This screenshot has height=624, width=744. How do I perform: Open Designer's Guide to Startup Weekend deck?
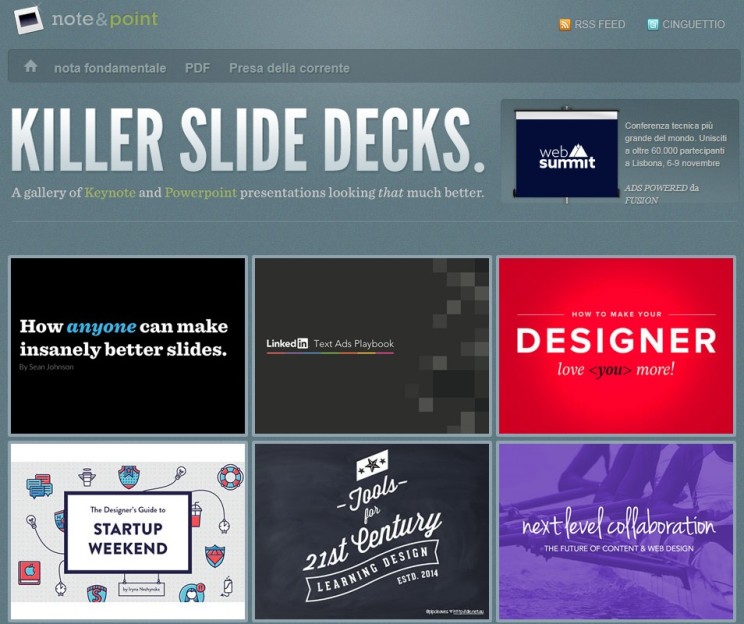[x=127, y=531]
